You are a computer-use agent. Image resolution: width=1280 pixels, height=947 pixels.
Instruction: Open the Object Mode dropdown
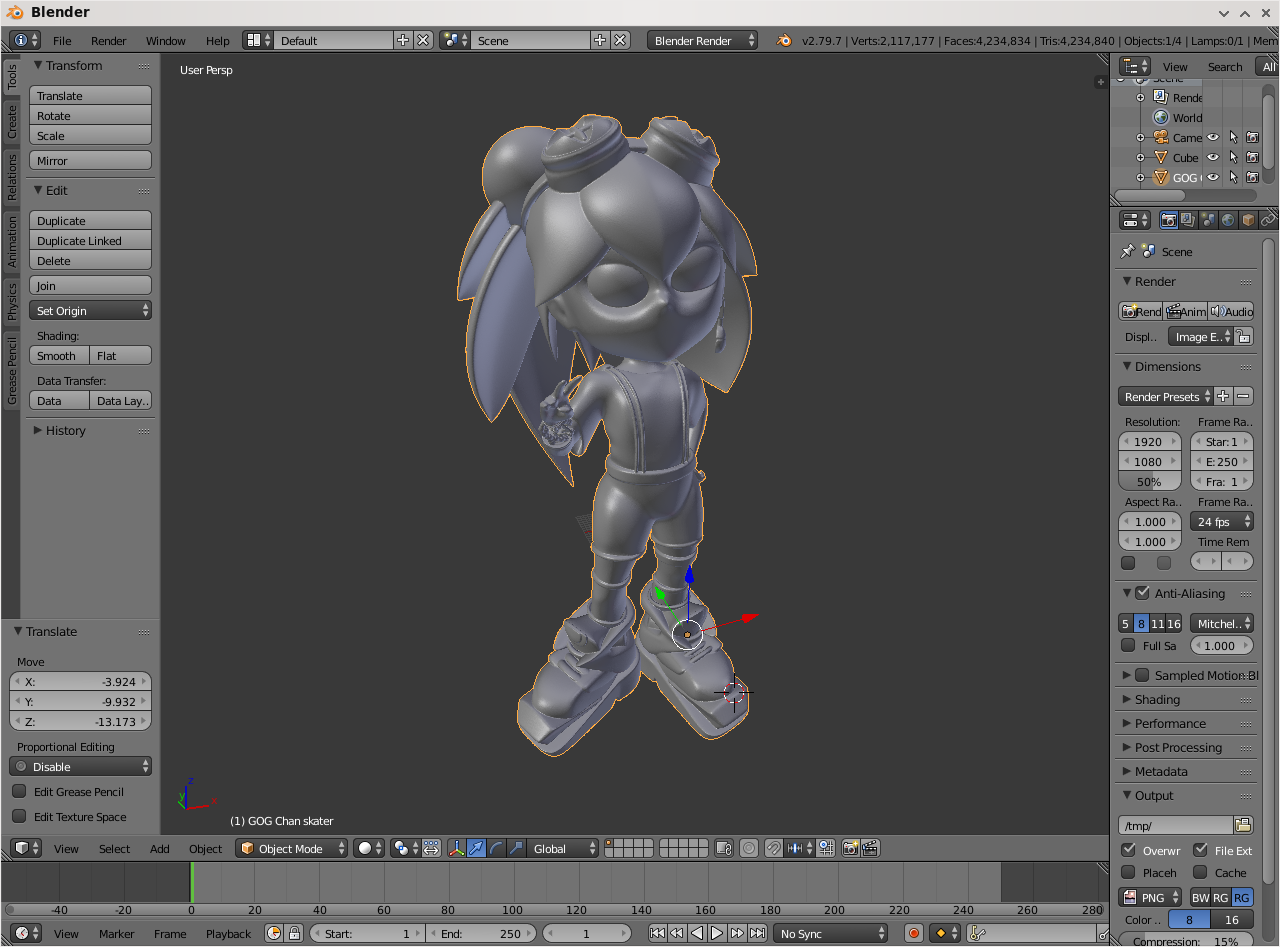pyautogui.click(x=292, y=848)
